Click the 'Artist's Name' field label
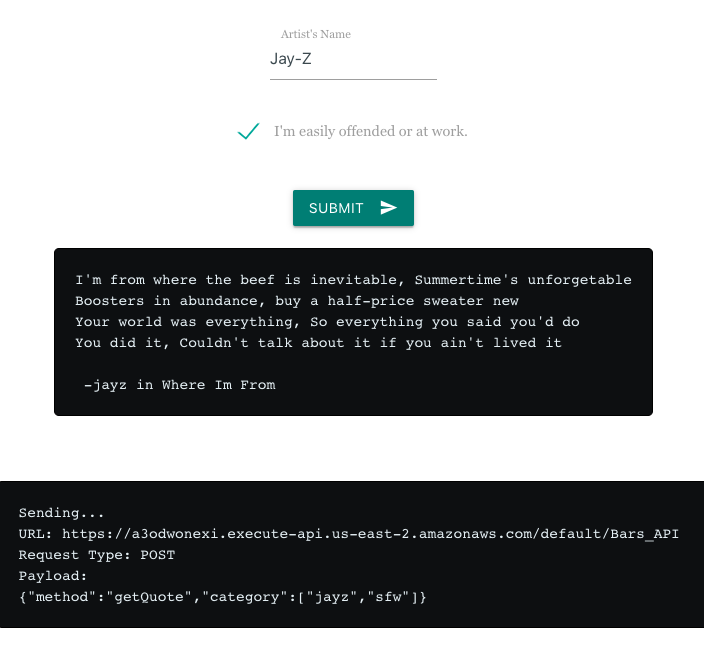This screenshot has width=704, height=645. [316, 34]
